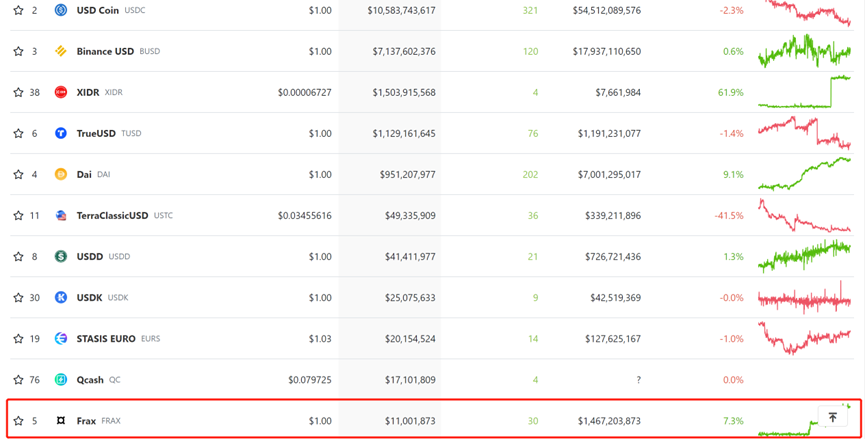Select the USDC ticker label
The width and height of the screenshot is (865, 439).
pos(135,10)
